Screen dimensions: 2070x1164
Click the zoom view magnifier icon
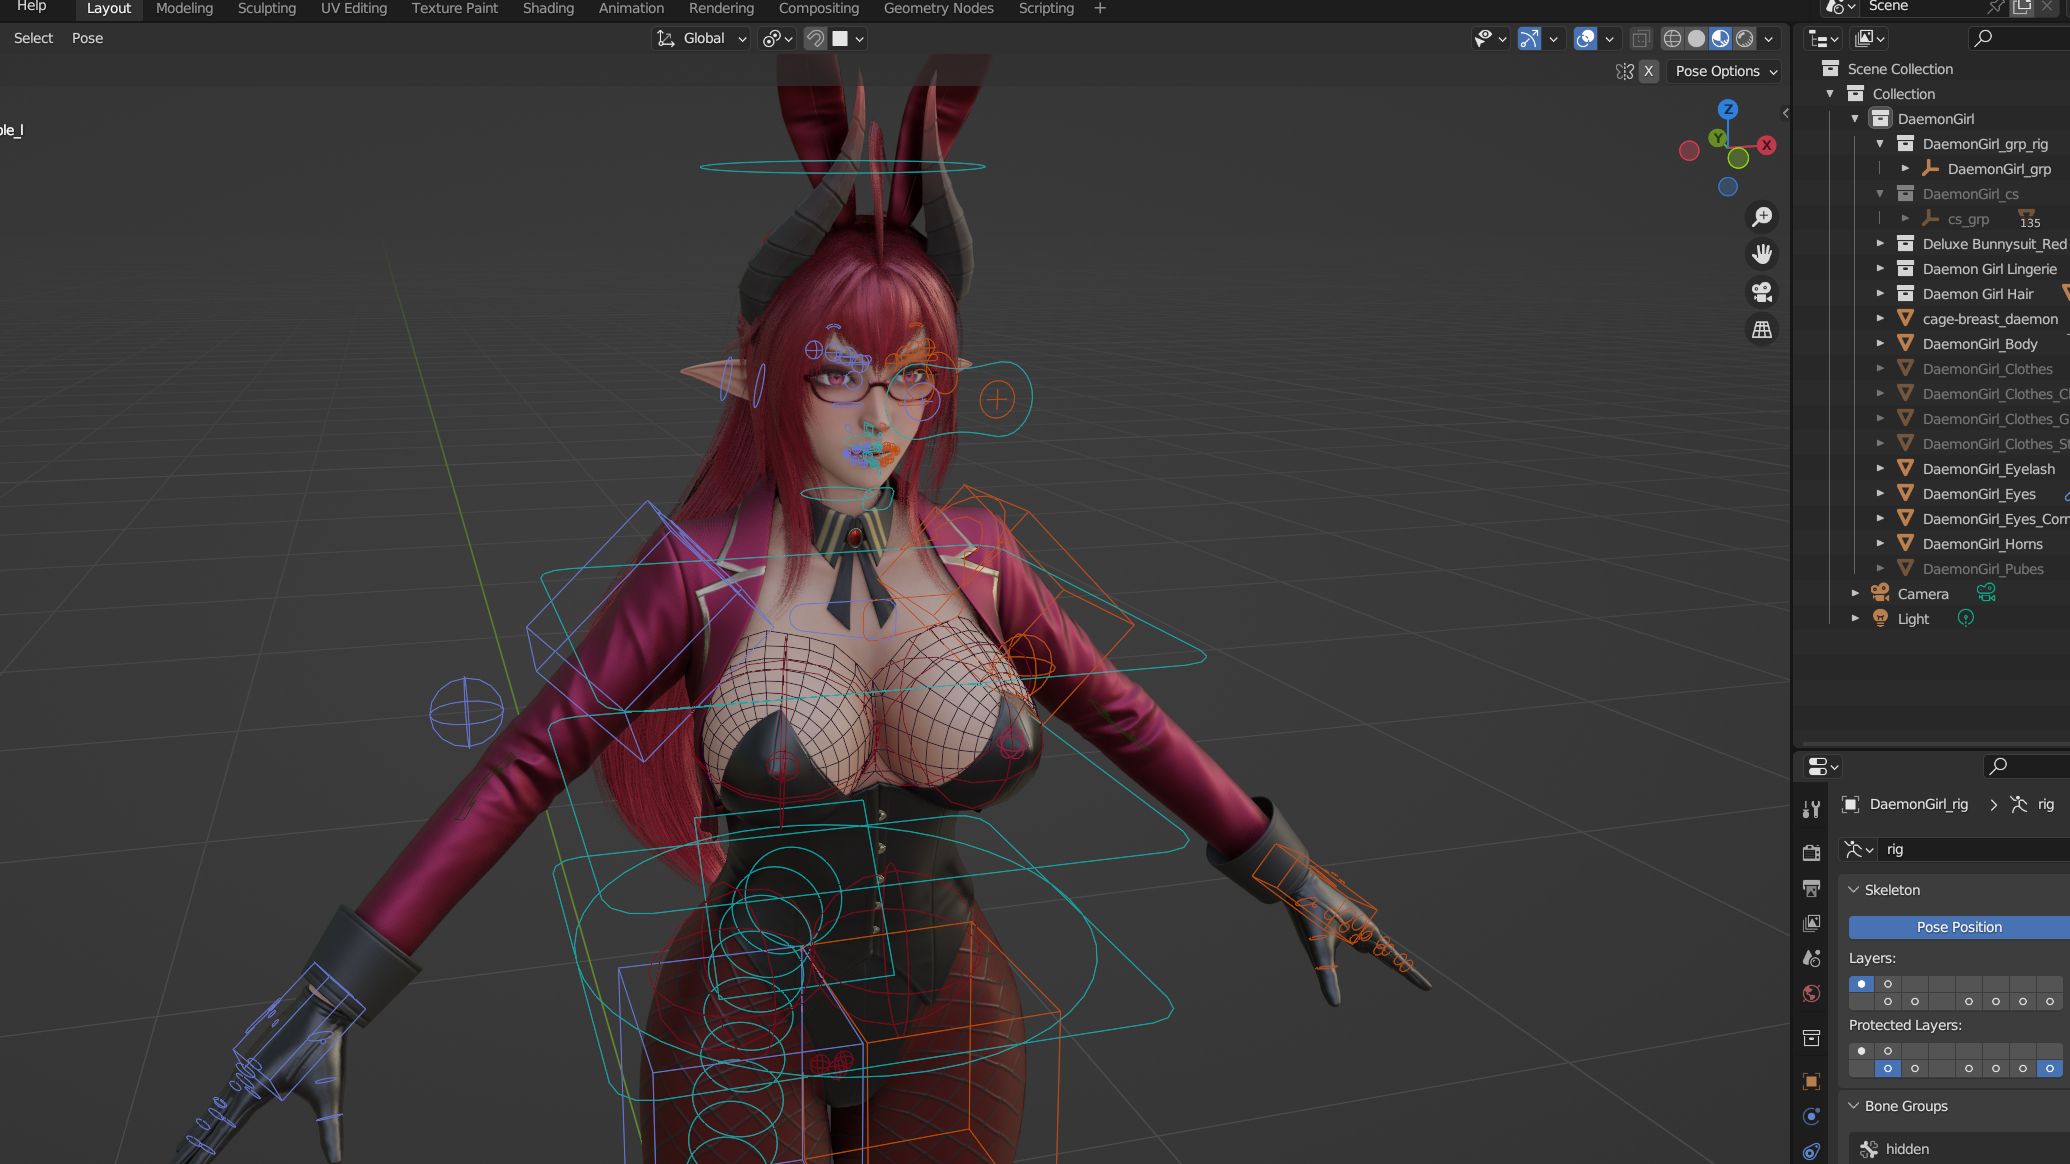pos(1762,217)
